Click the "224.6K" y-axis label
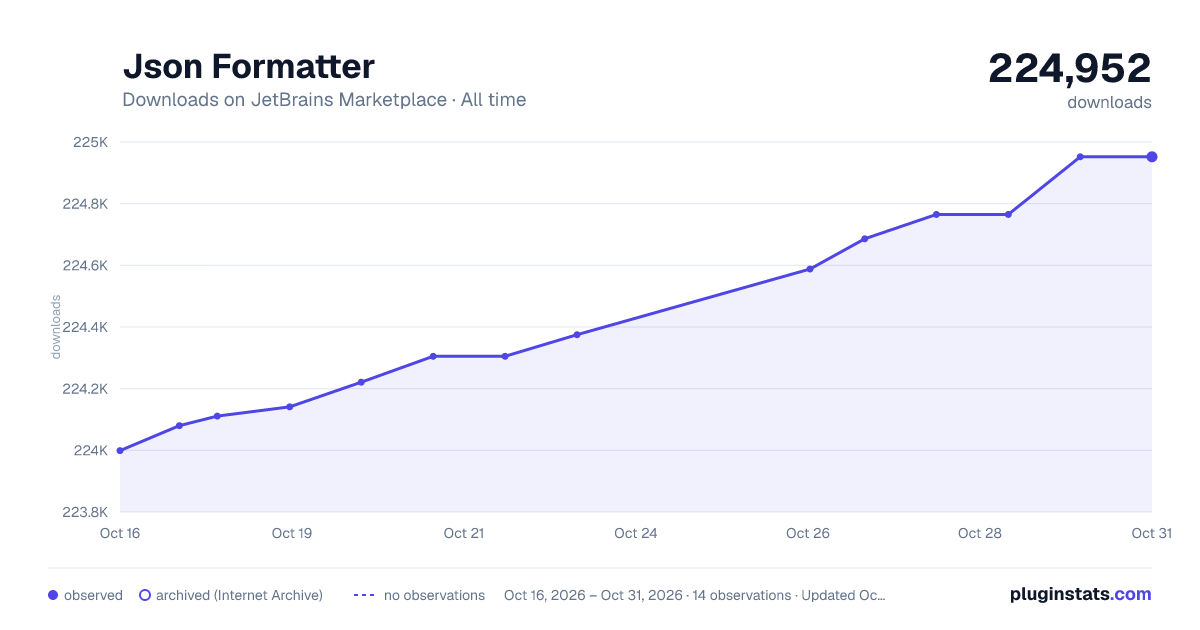The width and height of the screenshot is (1200, 630). [x=85, y=266]
